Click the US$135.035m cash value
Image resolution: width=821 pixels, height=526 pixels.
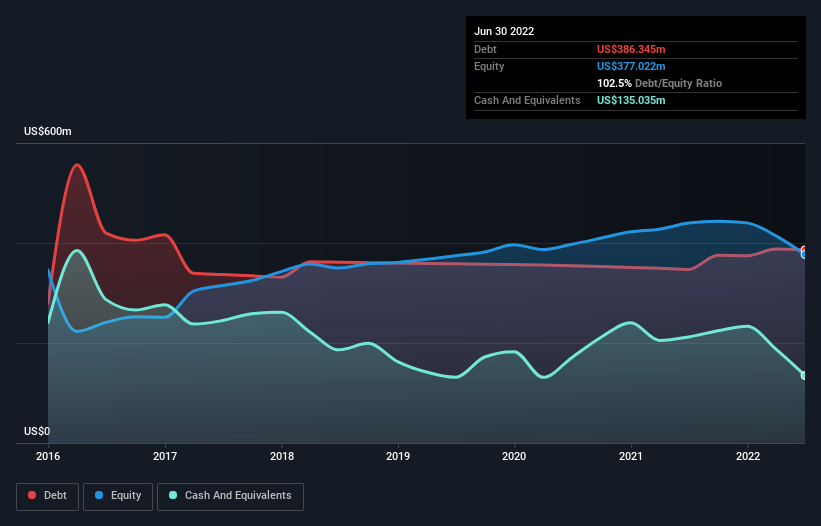[x=631, y=100]
